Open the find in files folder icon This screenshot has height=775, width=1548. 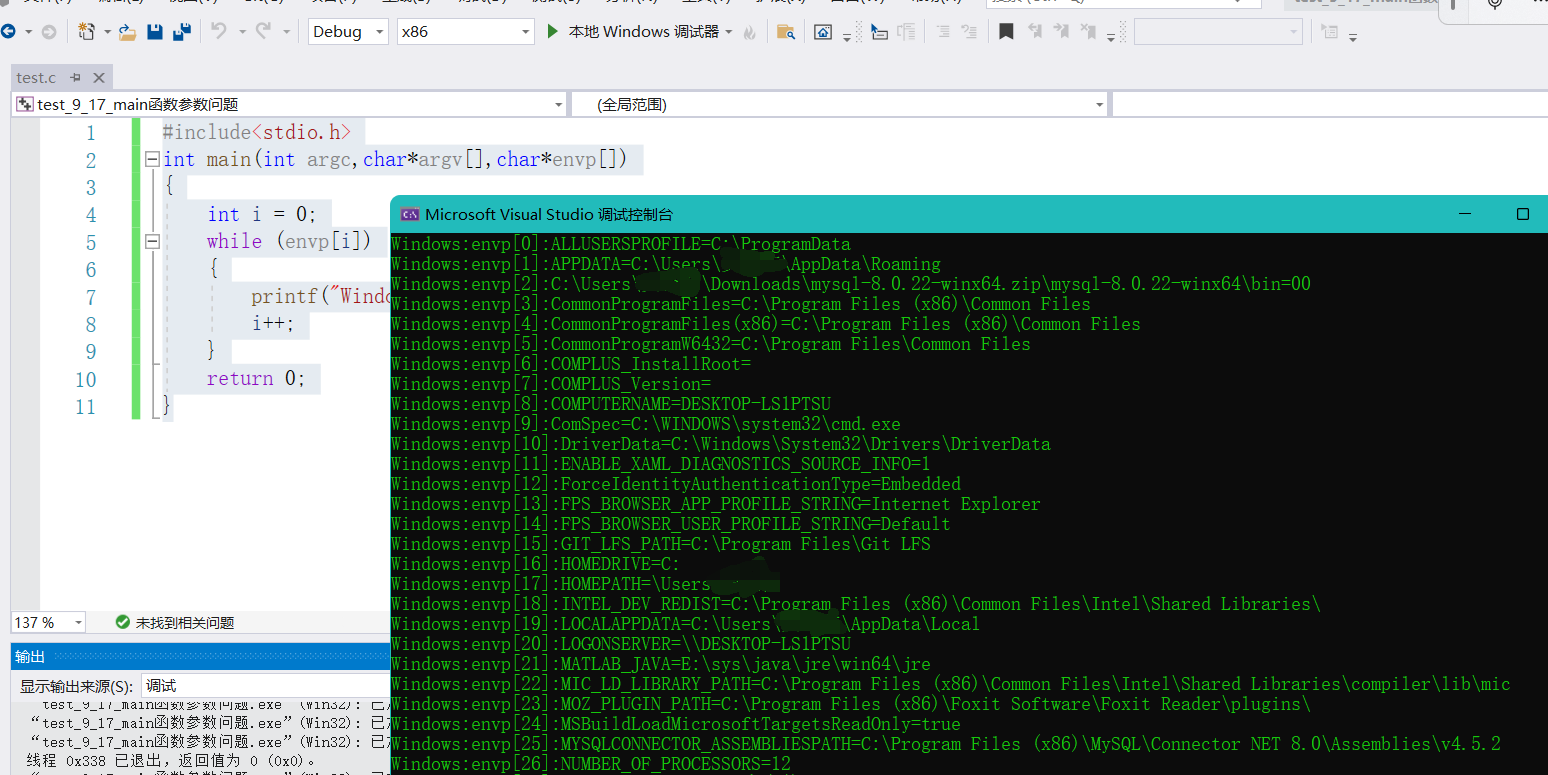[786, 32]
